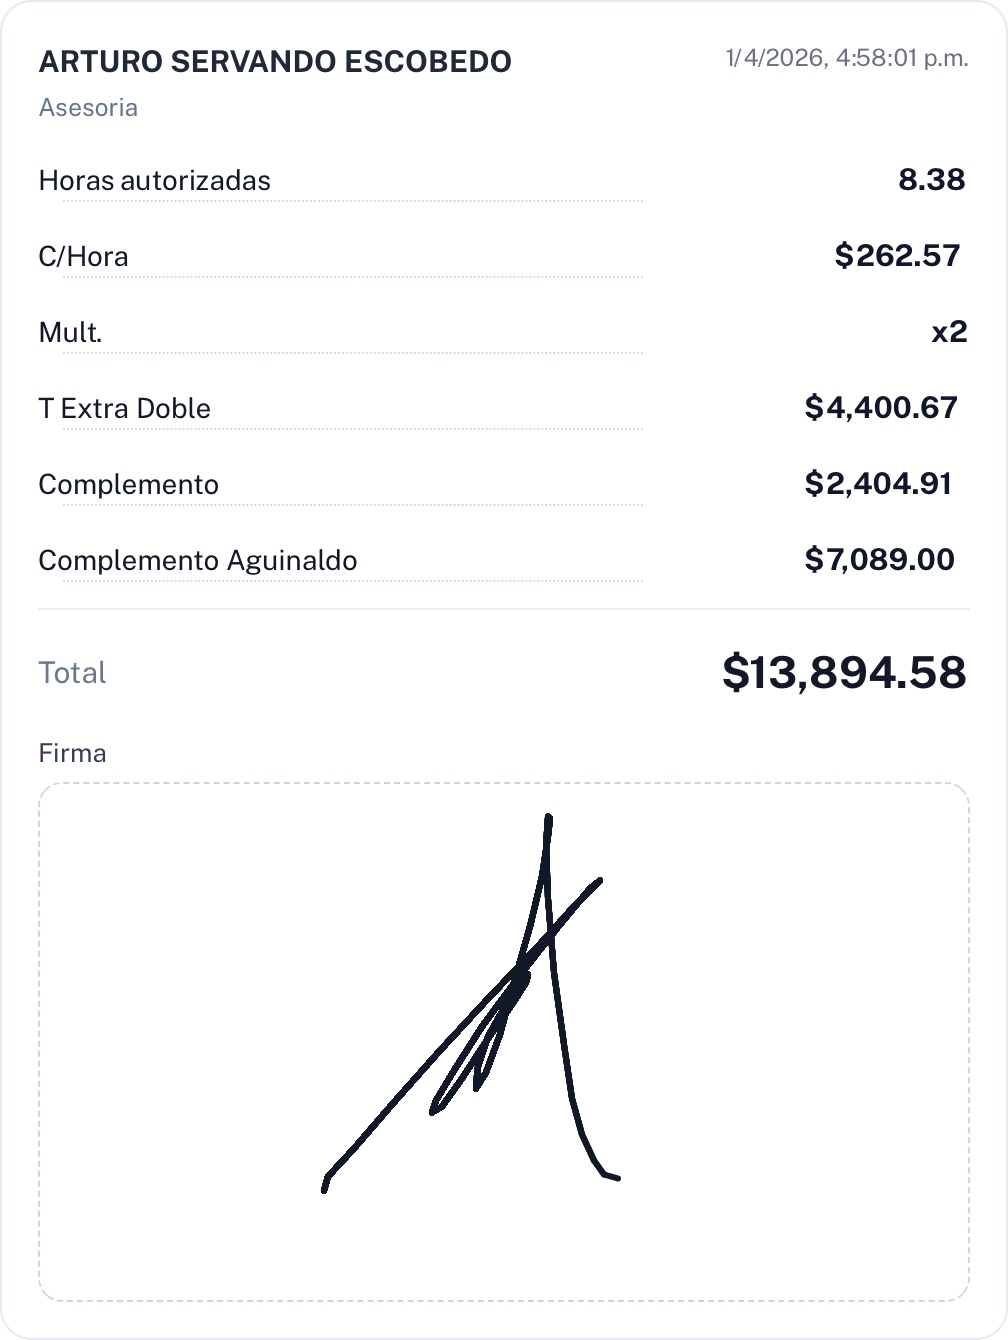Select the x2 multiplier value
Screen dimensions: 1008x1340
(x=949, y=332)
